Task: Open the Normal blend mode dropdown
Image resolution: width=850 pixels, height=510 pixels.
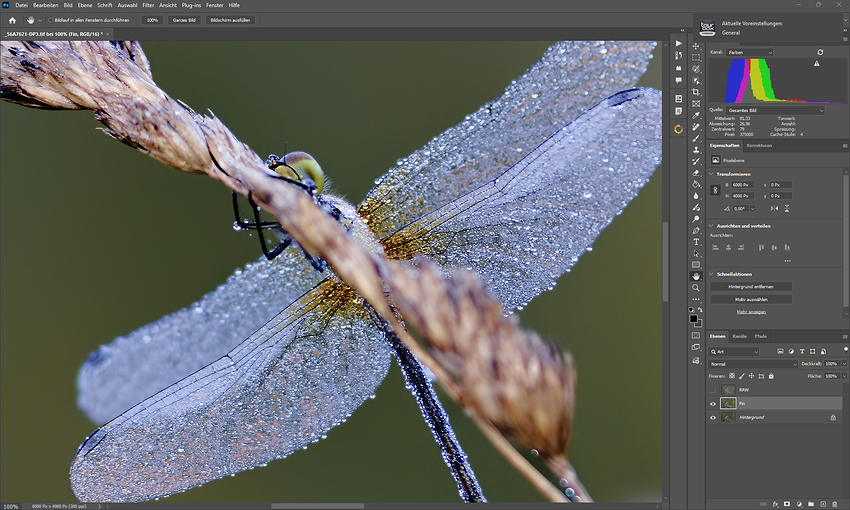Action: pyautogui.click(x=753, y=364)
